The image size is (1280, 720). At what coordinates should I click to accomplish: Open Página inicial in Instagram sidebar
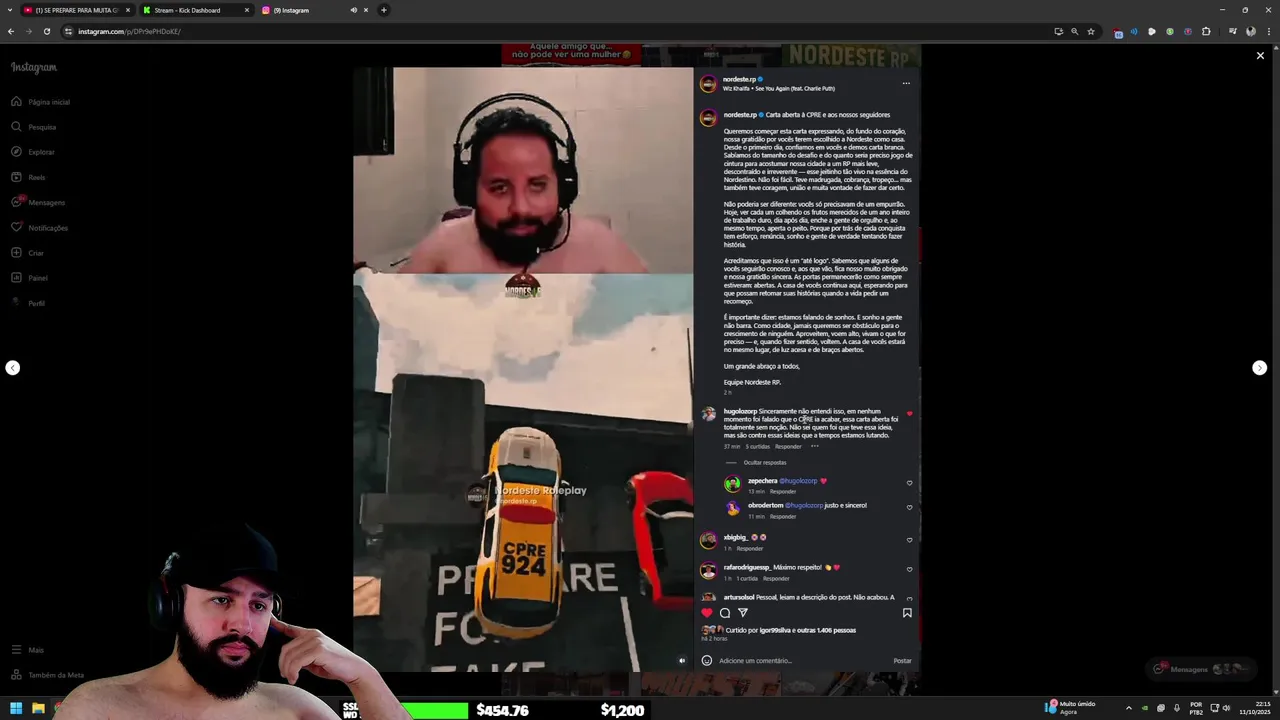coord(40,102)
